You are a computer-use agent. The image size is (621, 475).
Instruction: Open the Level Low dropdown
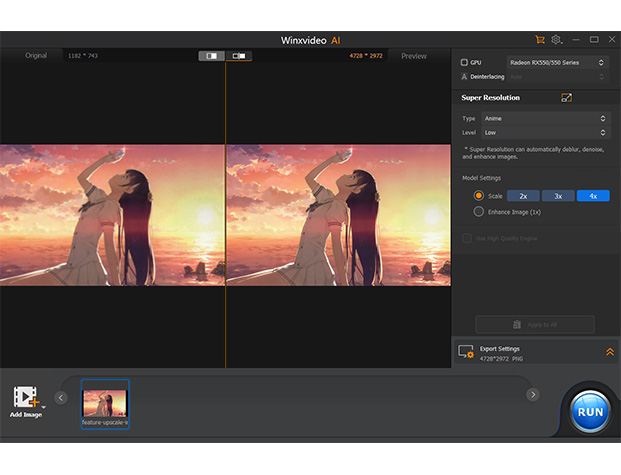pos(545,133)
